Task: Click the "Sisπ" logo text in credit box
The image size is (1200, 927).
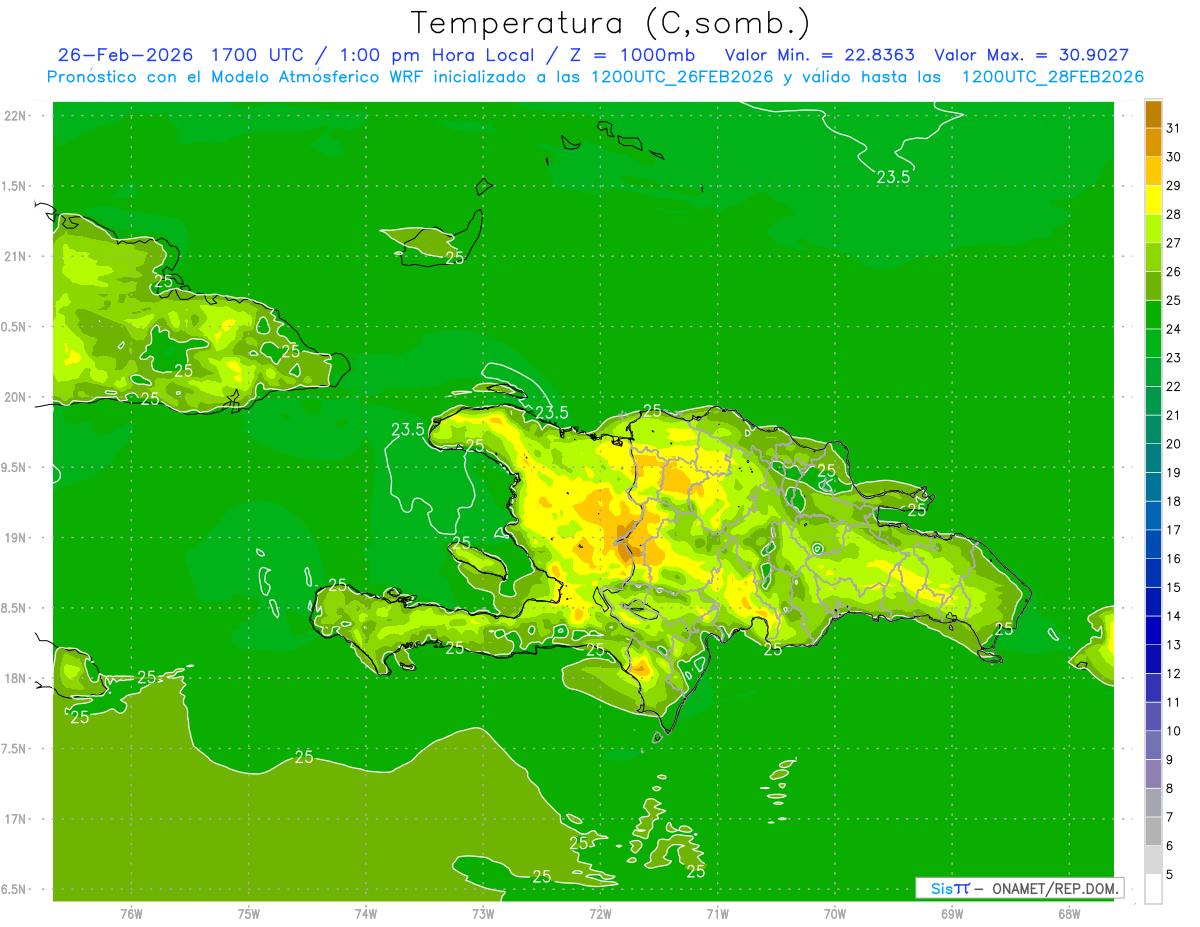Action: tap(950, 888)
